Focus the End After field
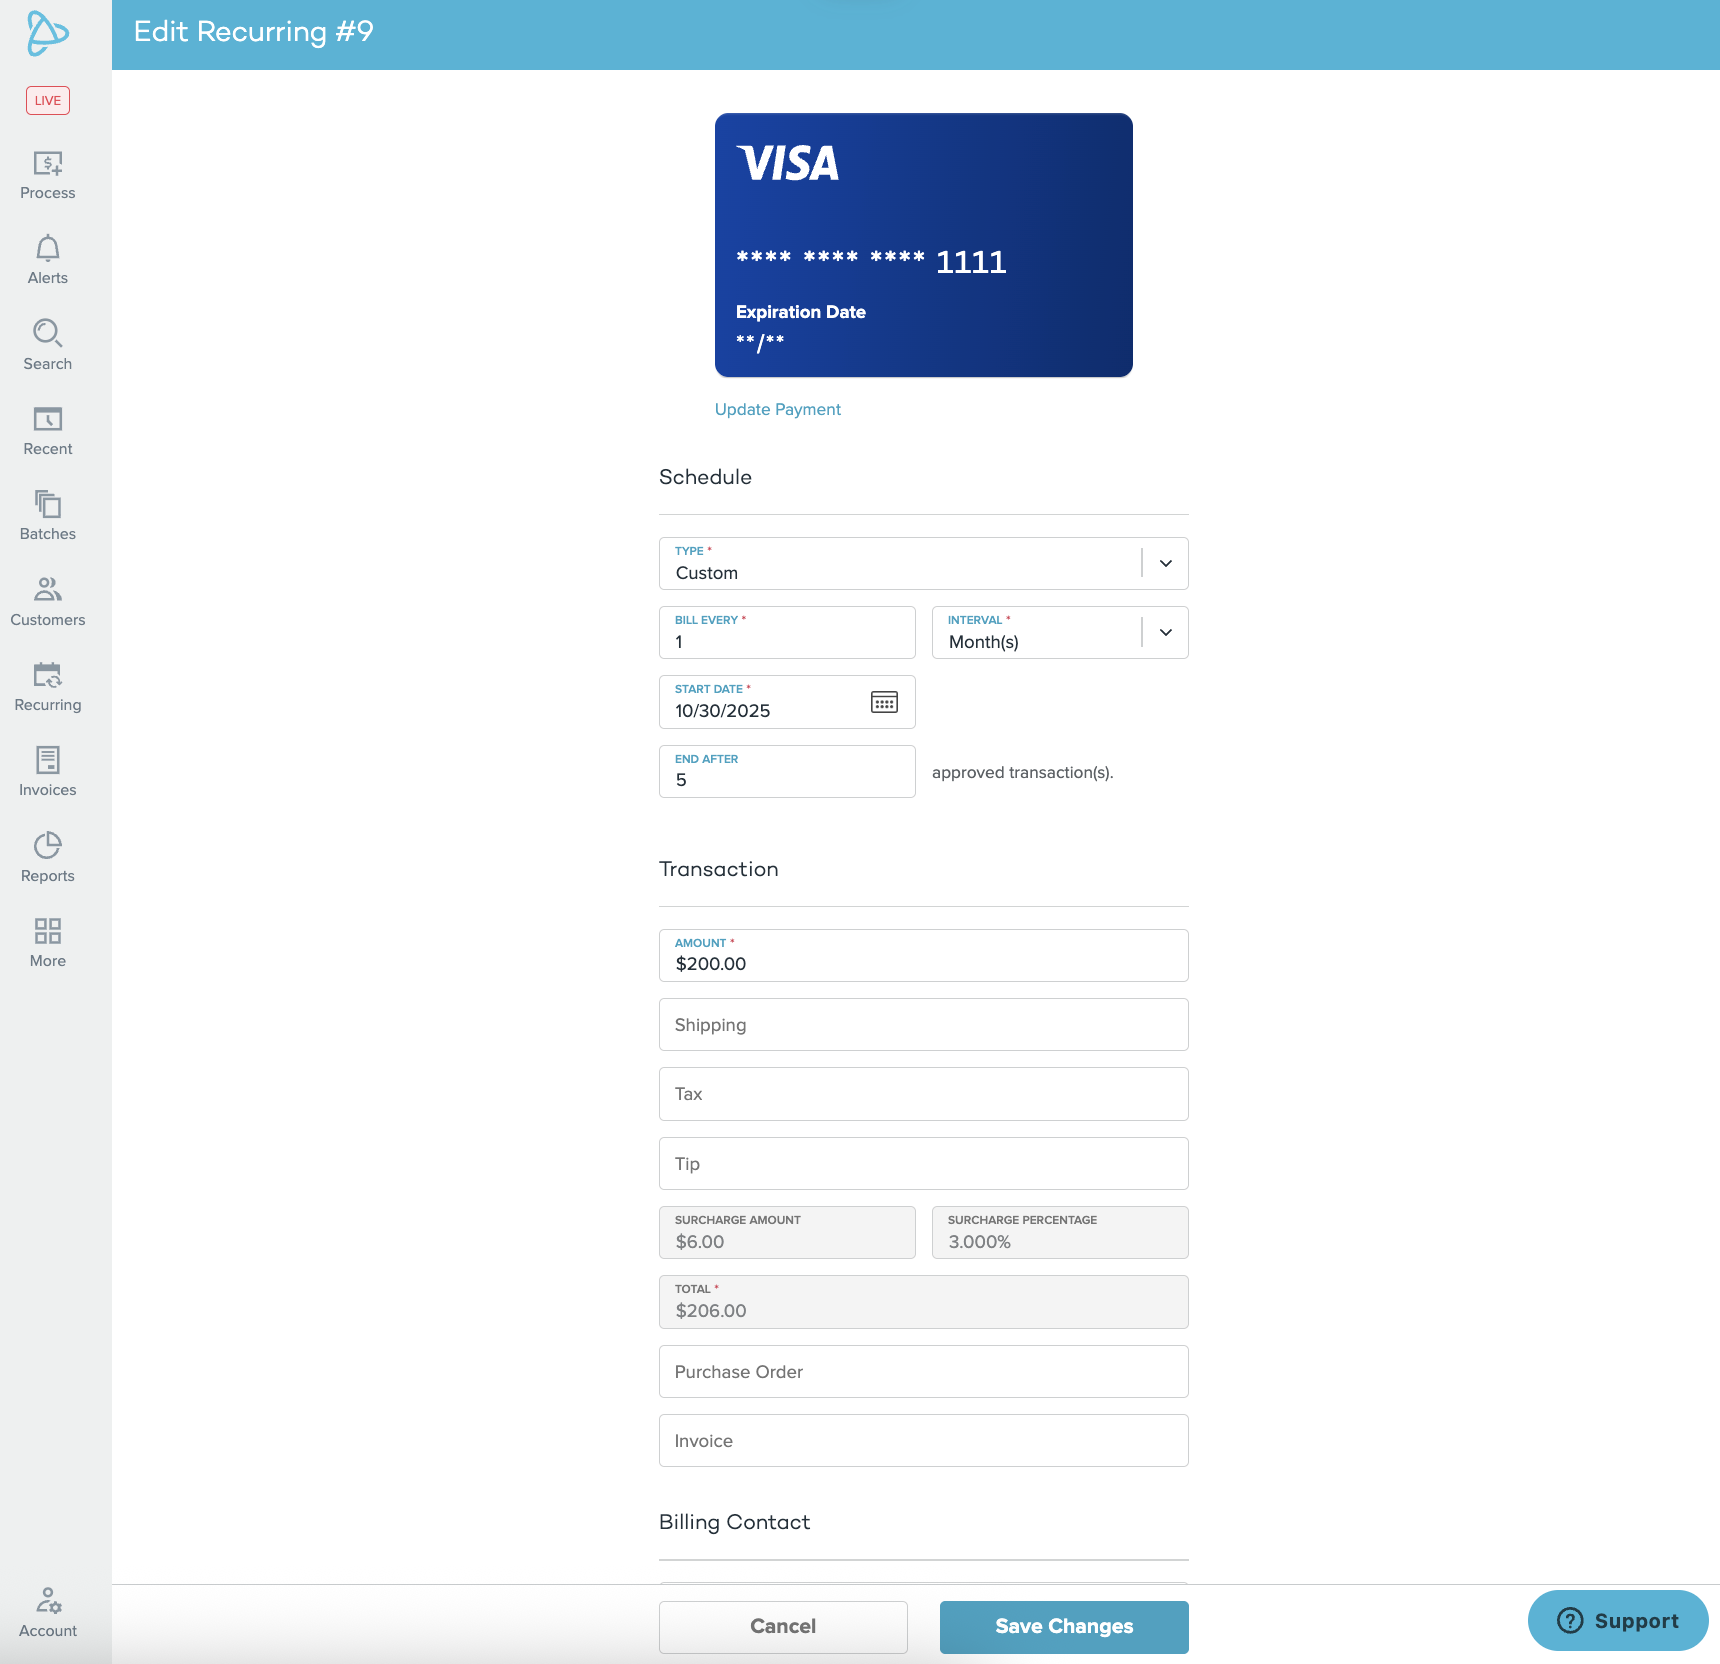This screenshot has width=1720, height=1664. [787, 771]
